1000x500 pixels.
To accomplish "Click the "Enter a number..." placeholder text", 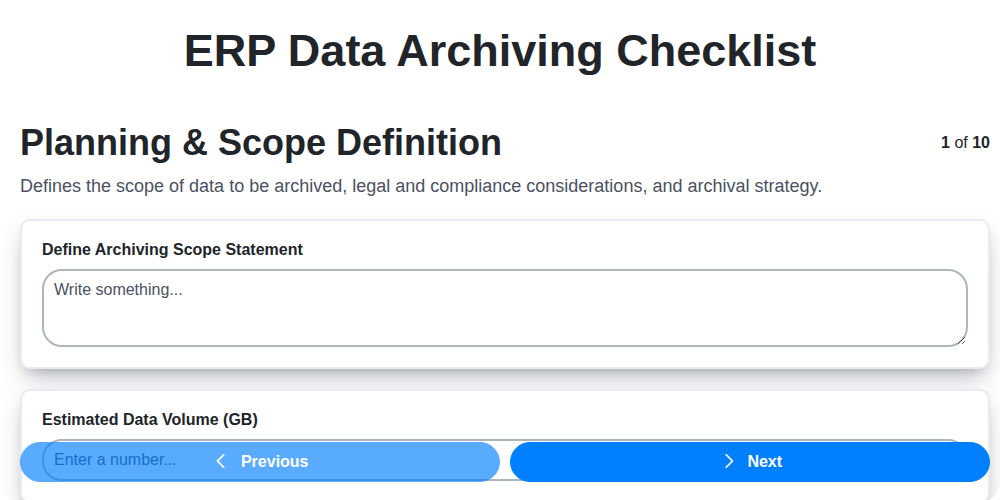I will pos(115,460).
